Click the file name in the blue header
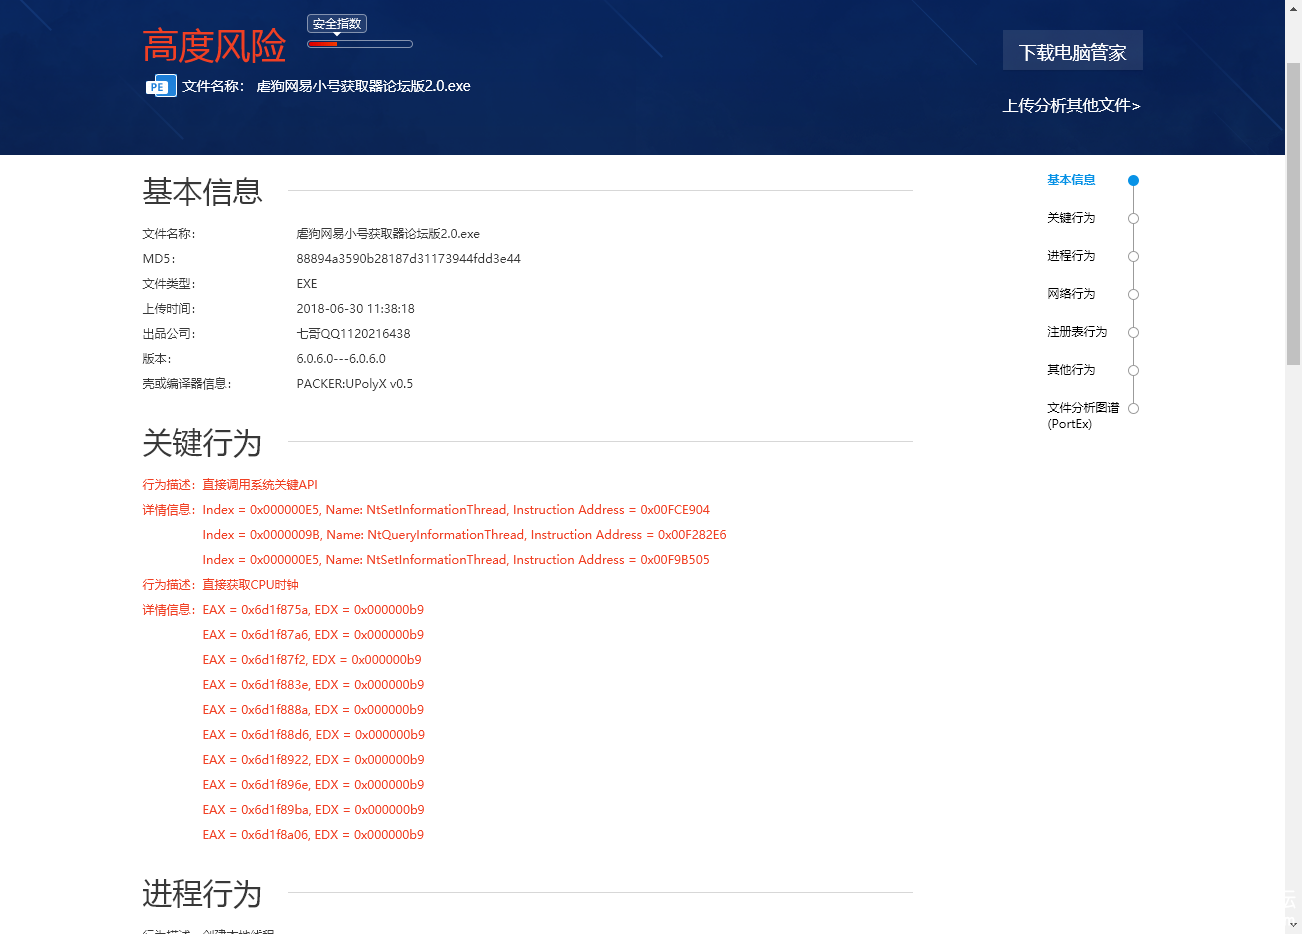The height and width of the screenshot is (934, 1302). [x=363, y=86]
